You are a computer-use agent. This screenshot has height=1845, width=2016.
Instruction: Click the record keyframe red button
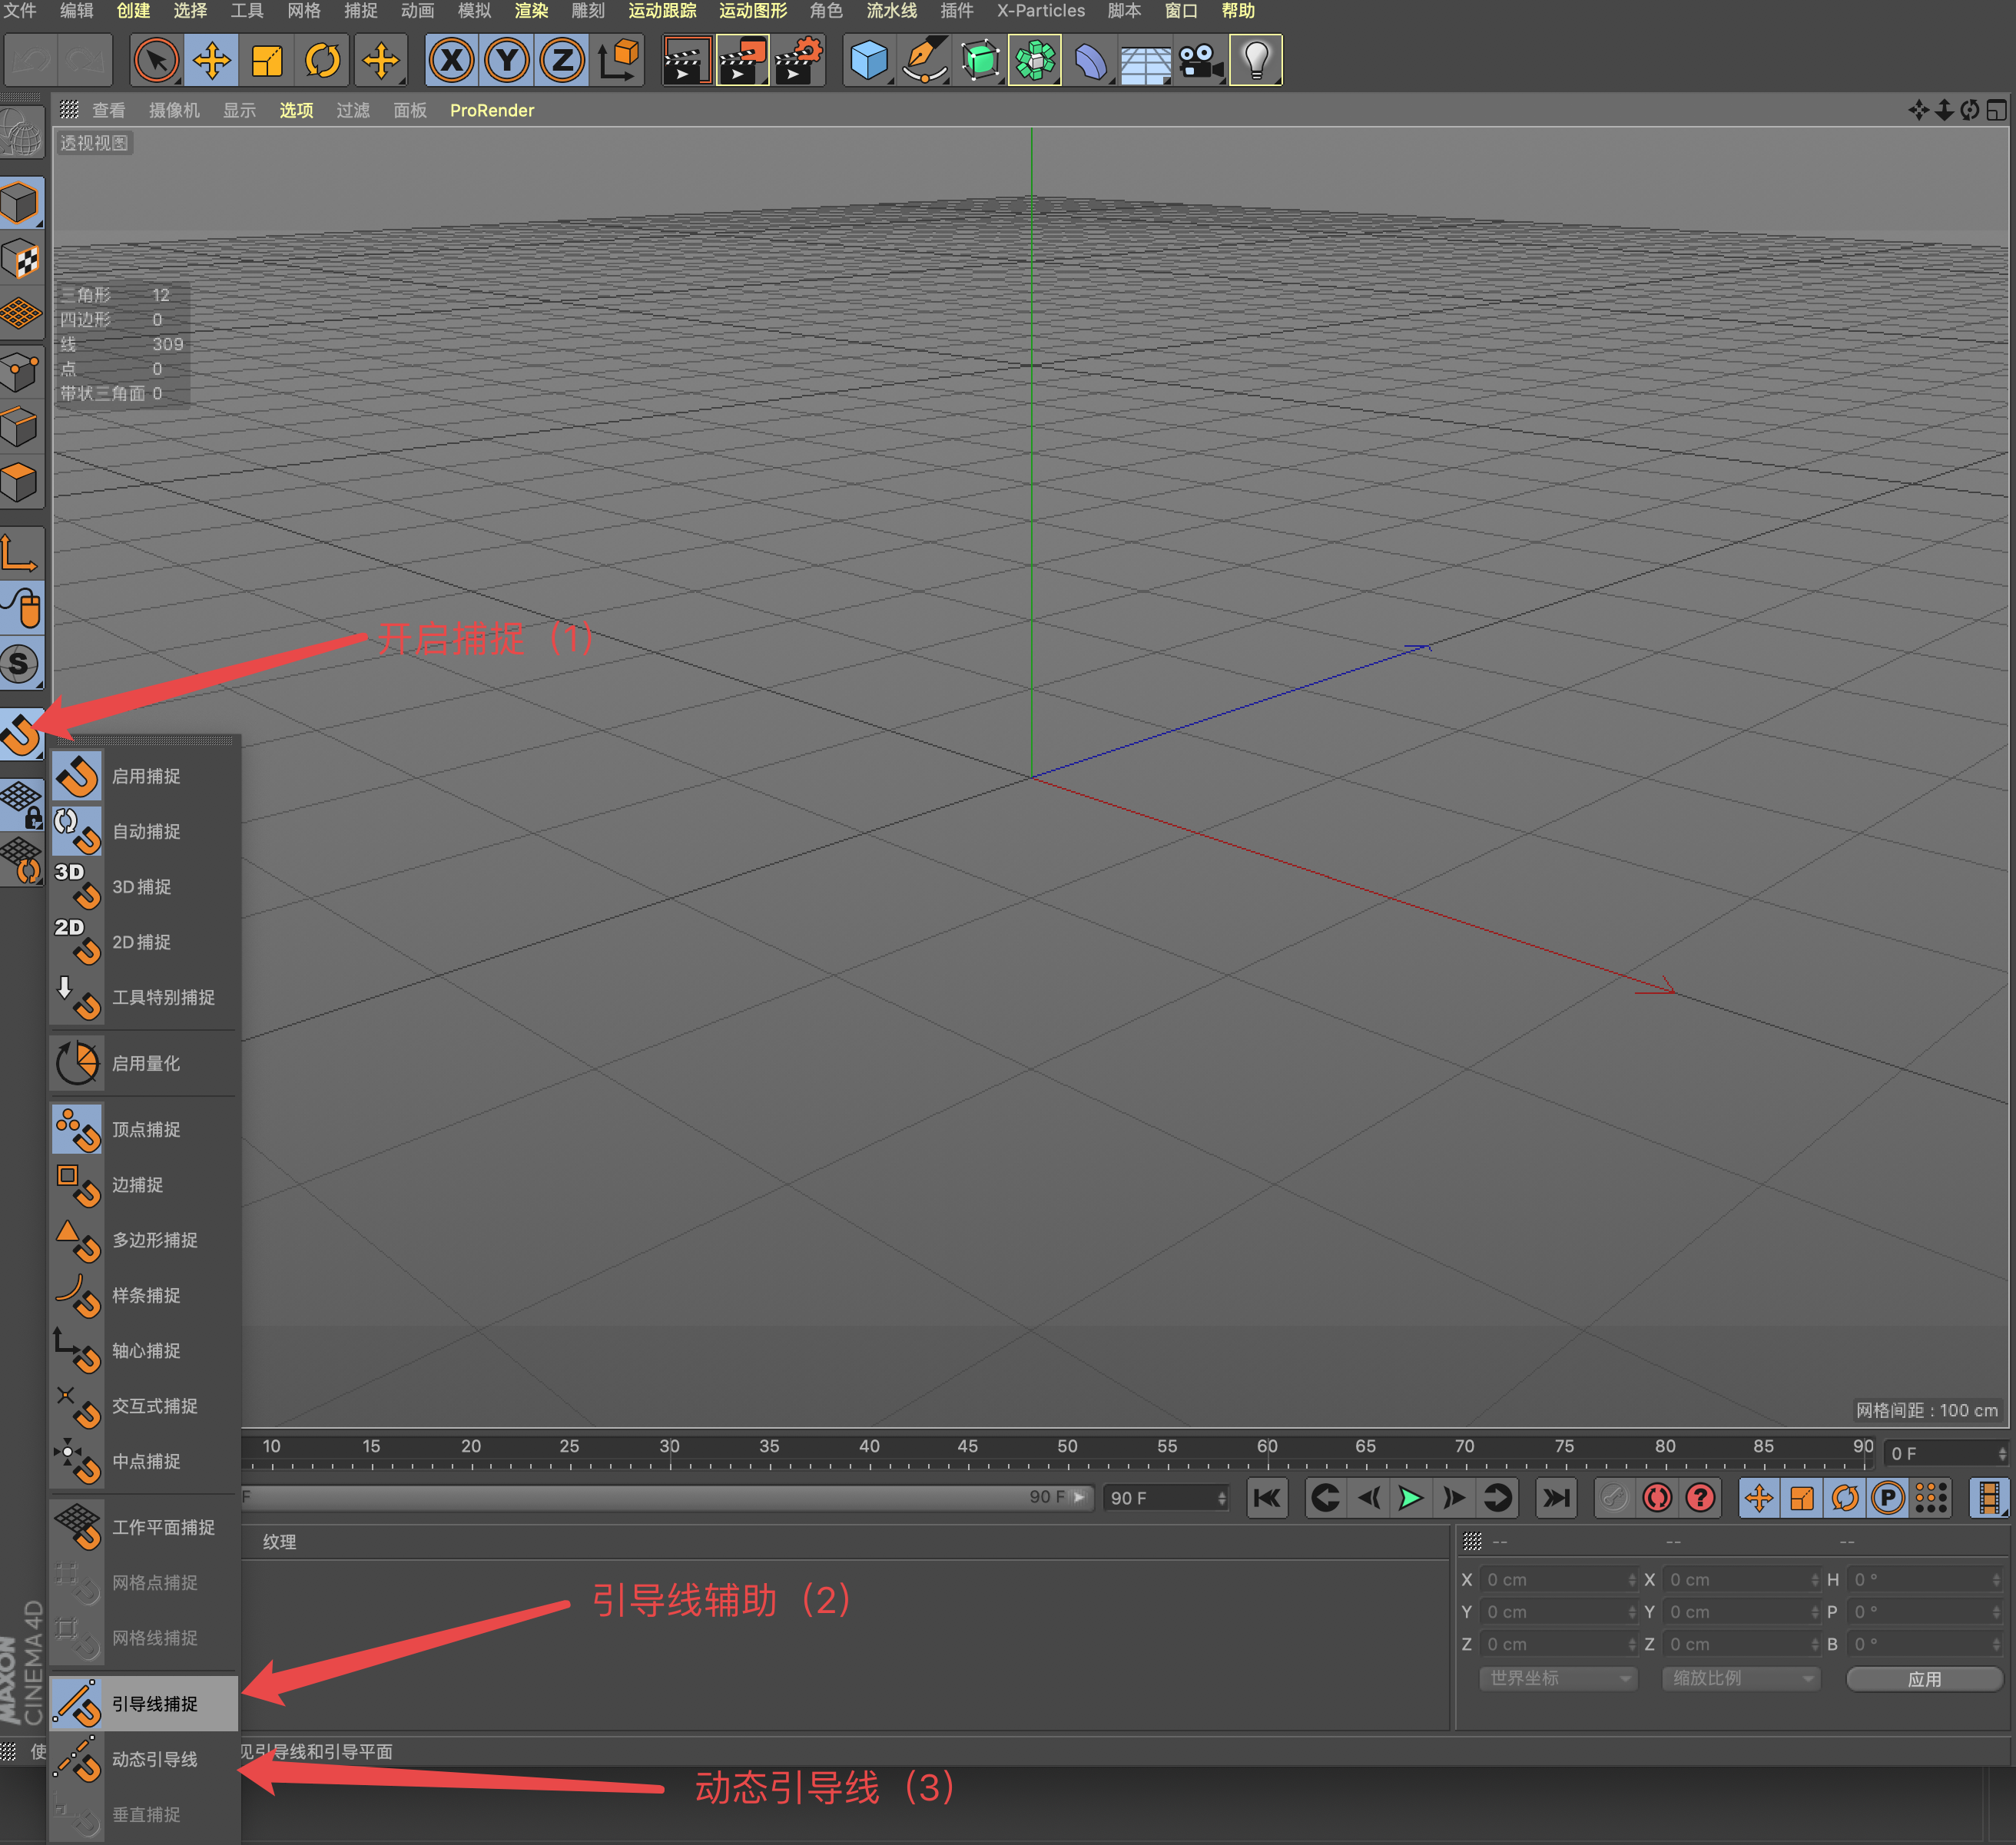coord(1657,1497)
